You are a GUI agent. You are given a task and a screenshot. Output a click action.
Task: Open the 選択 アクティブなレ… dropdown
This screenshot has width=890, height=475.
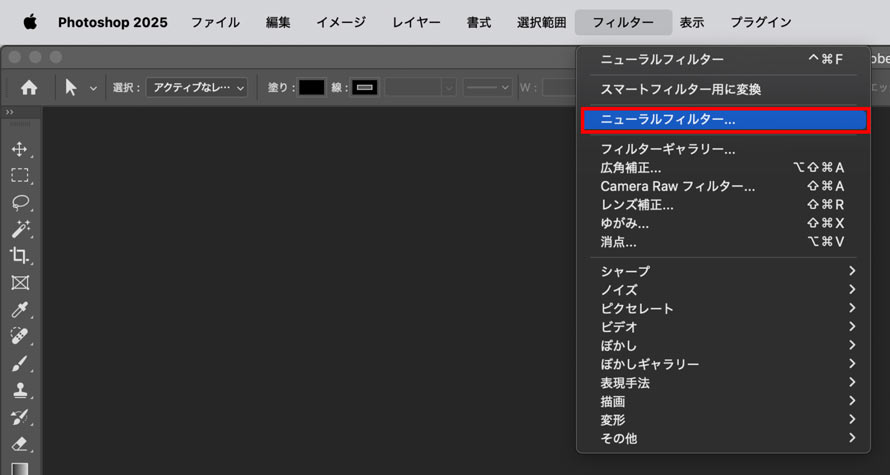tap(196, 88)
